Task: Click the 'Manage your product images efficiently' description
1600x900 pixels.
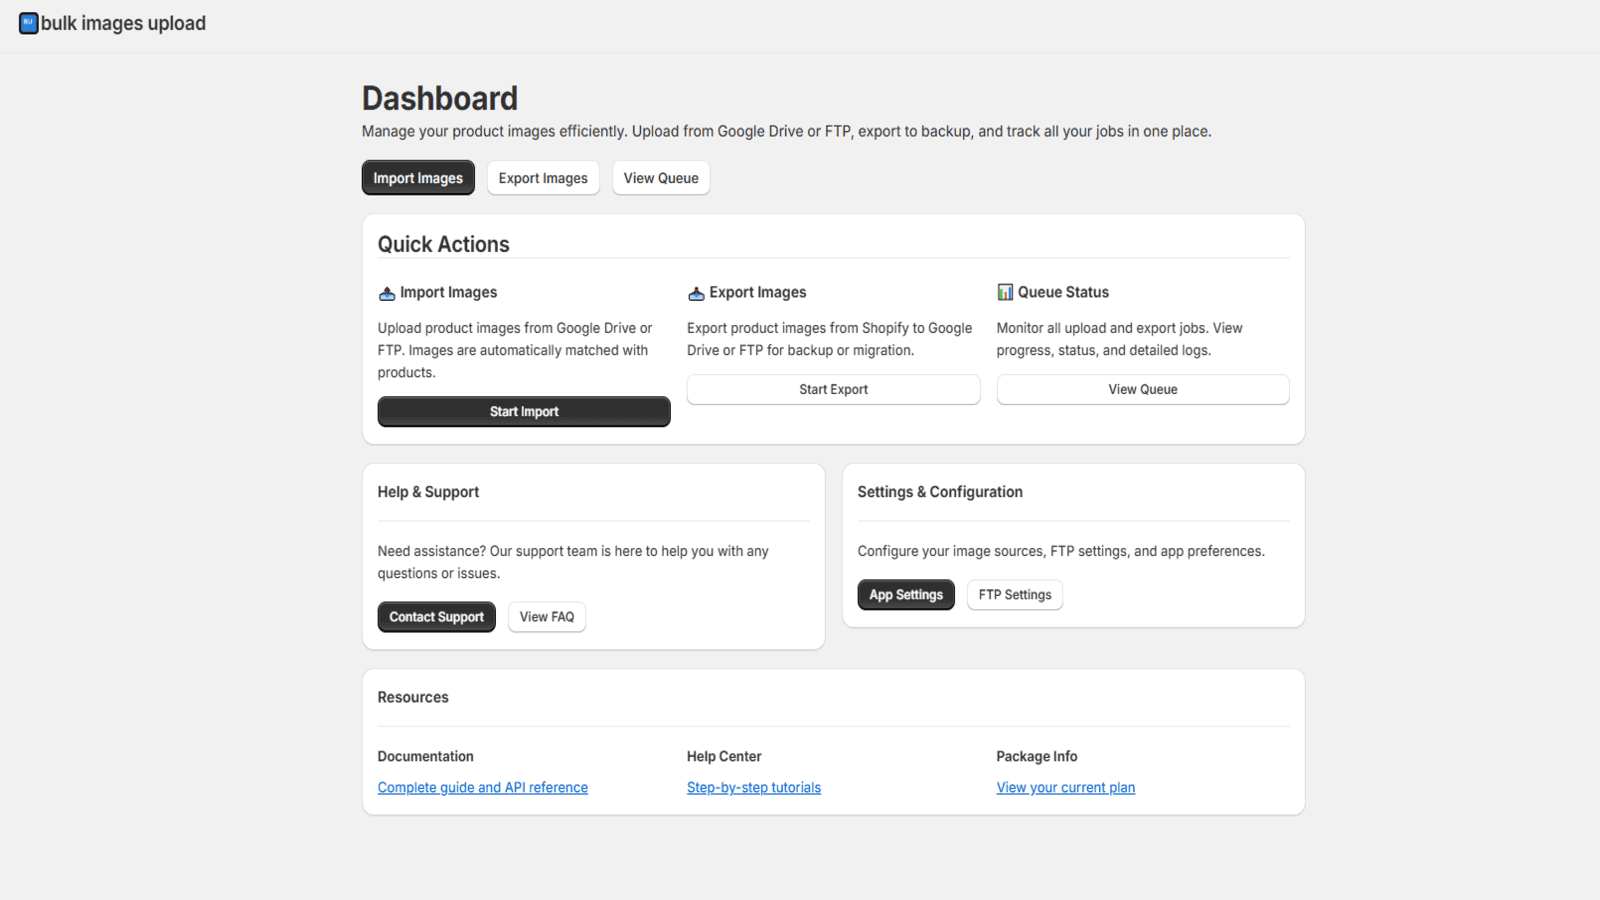Action: [787, 131]
